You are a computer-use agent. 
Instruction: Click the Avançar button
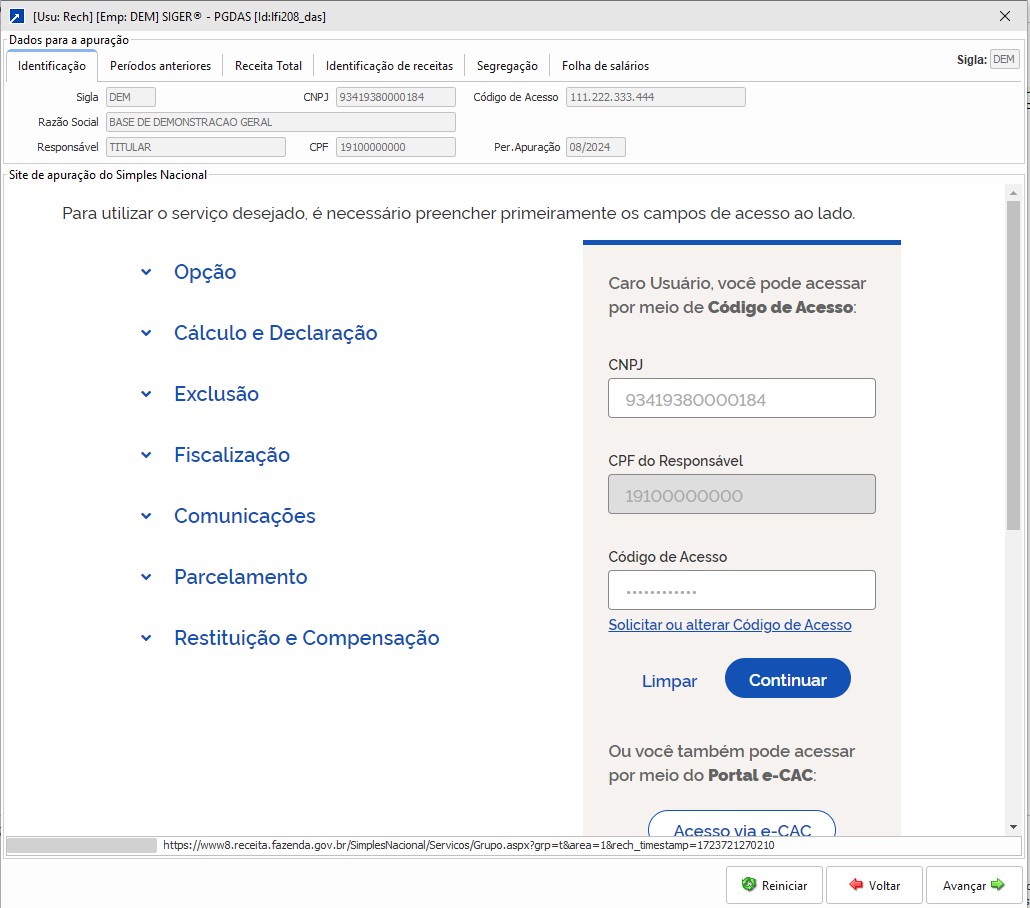(974, 885)
